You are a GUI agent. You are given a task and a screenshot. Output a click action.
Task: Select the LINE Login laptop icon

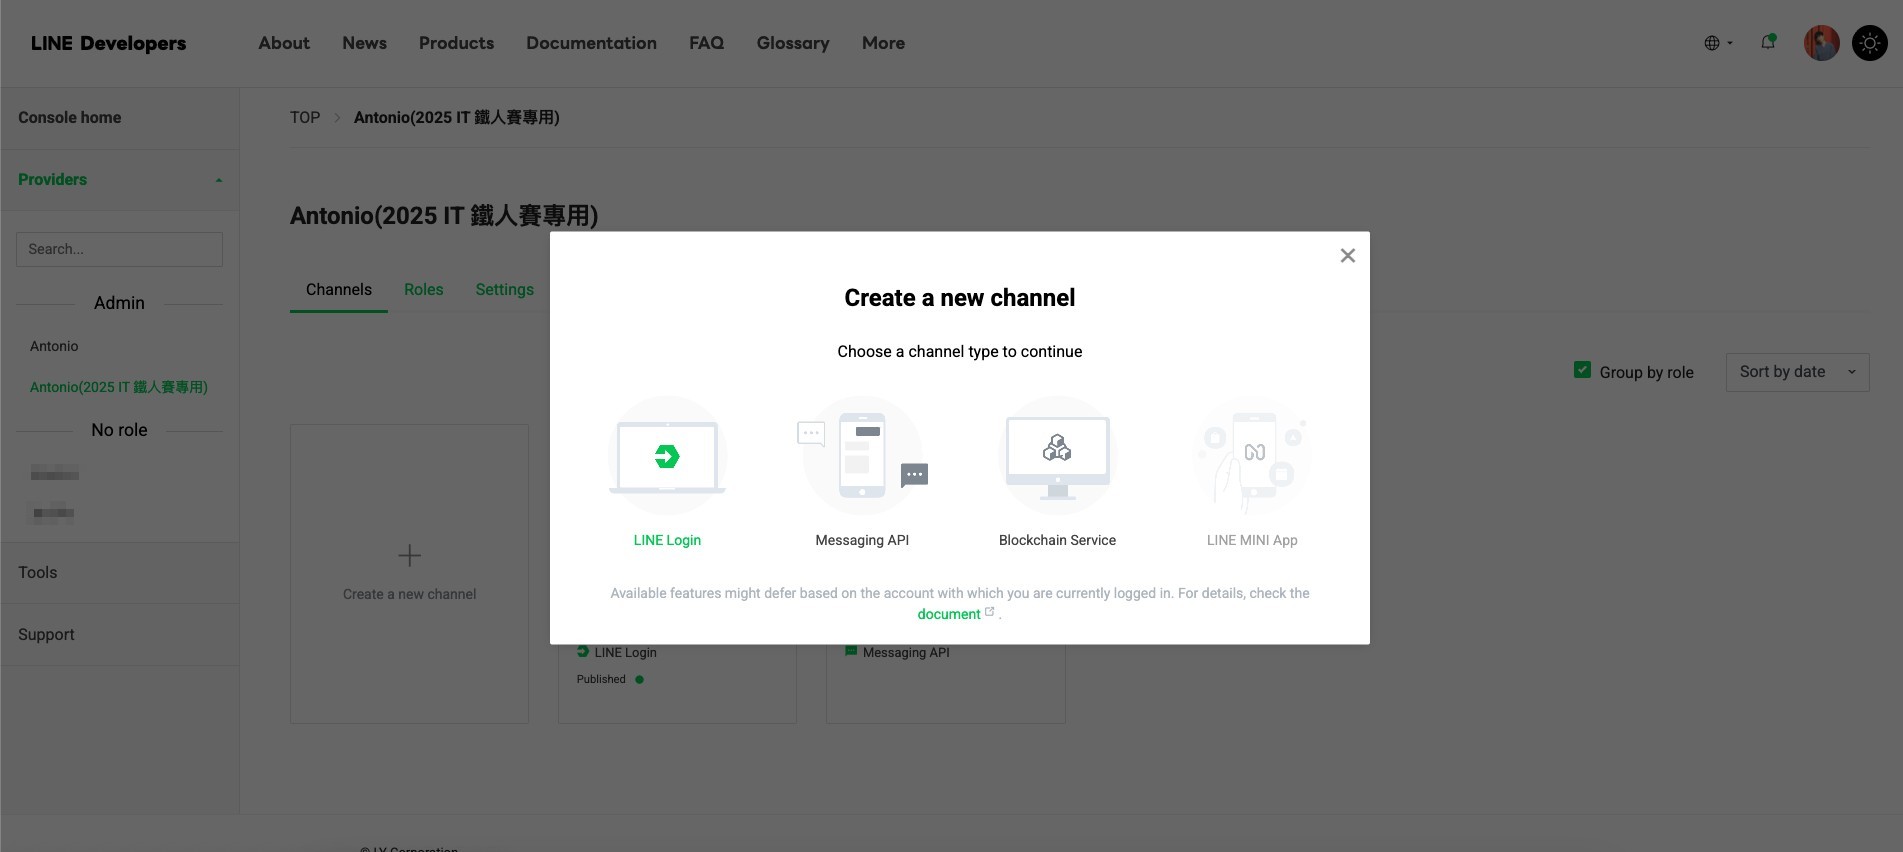(667, 456)
